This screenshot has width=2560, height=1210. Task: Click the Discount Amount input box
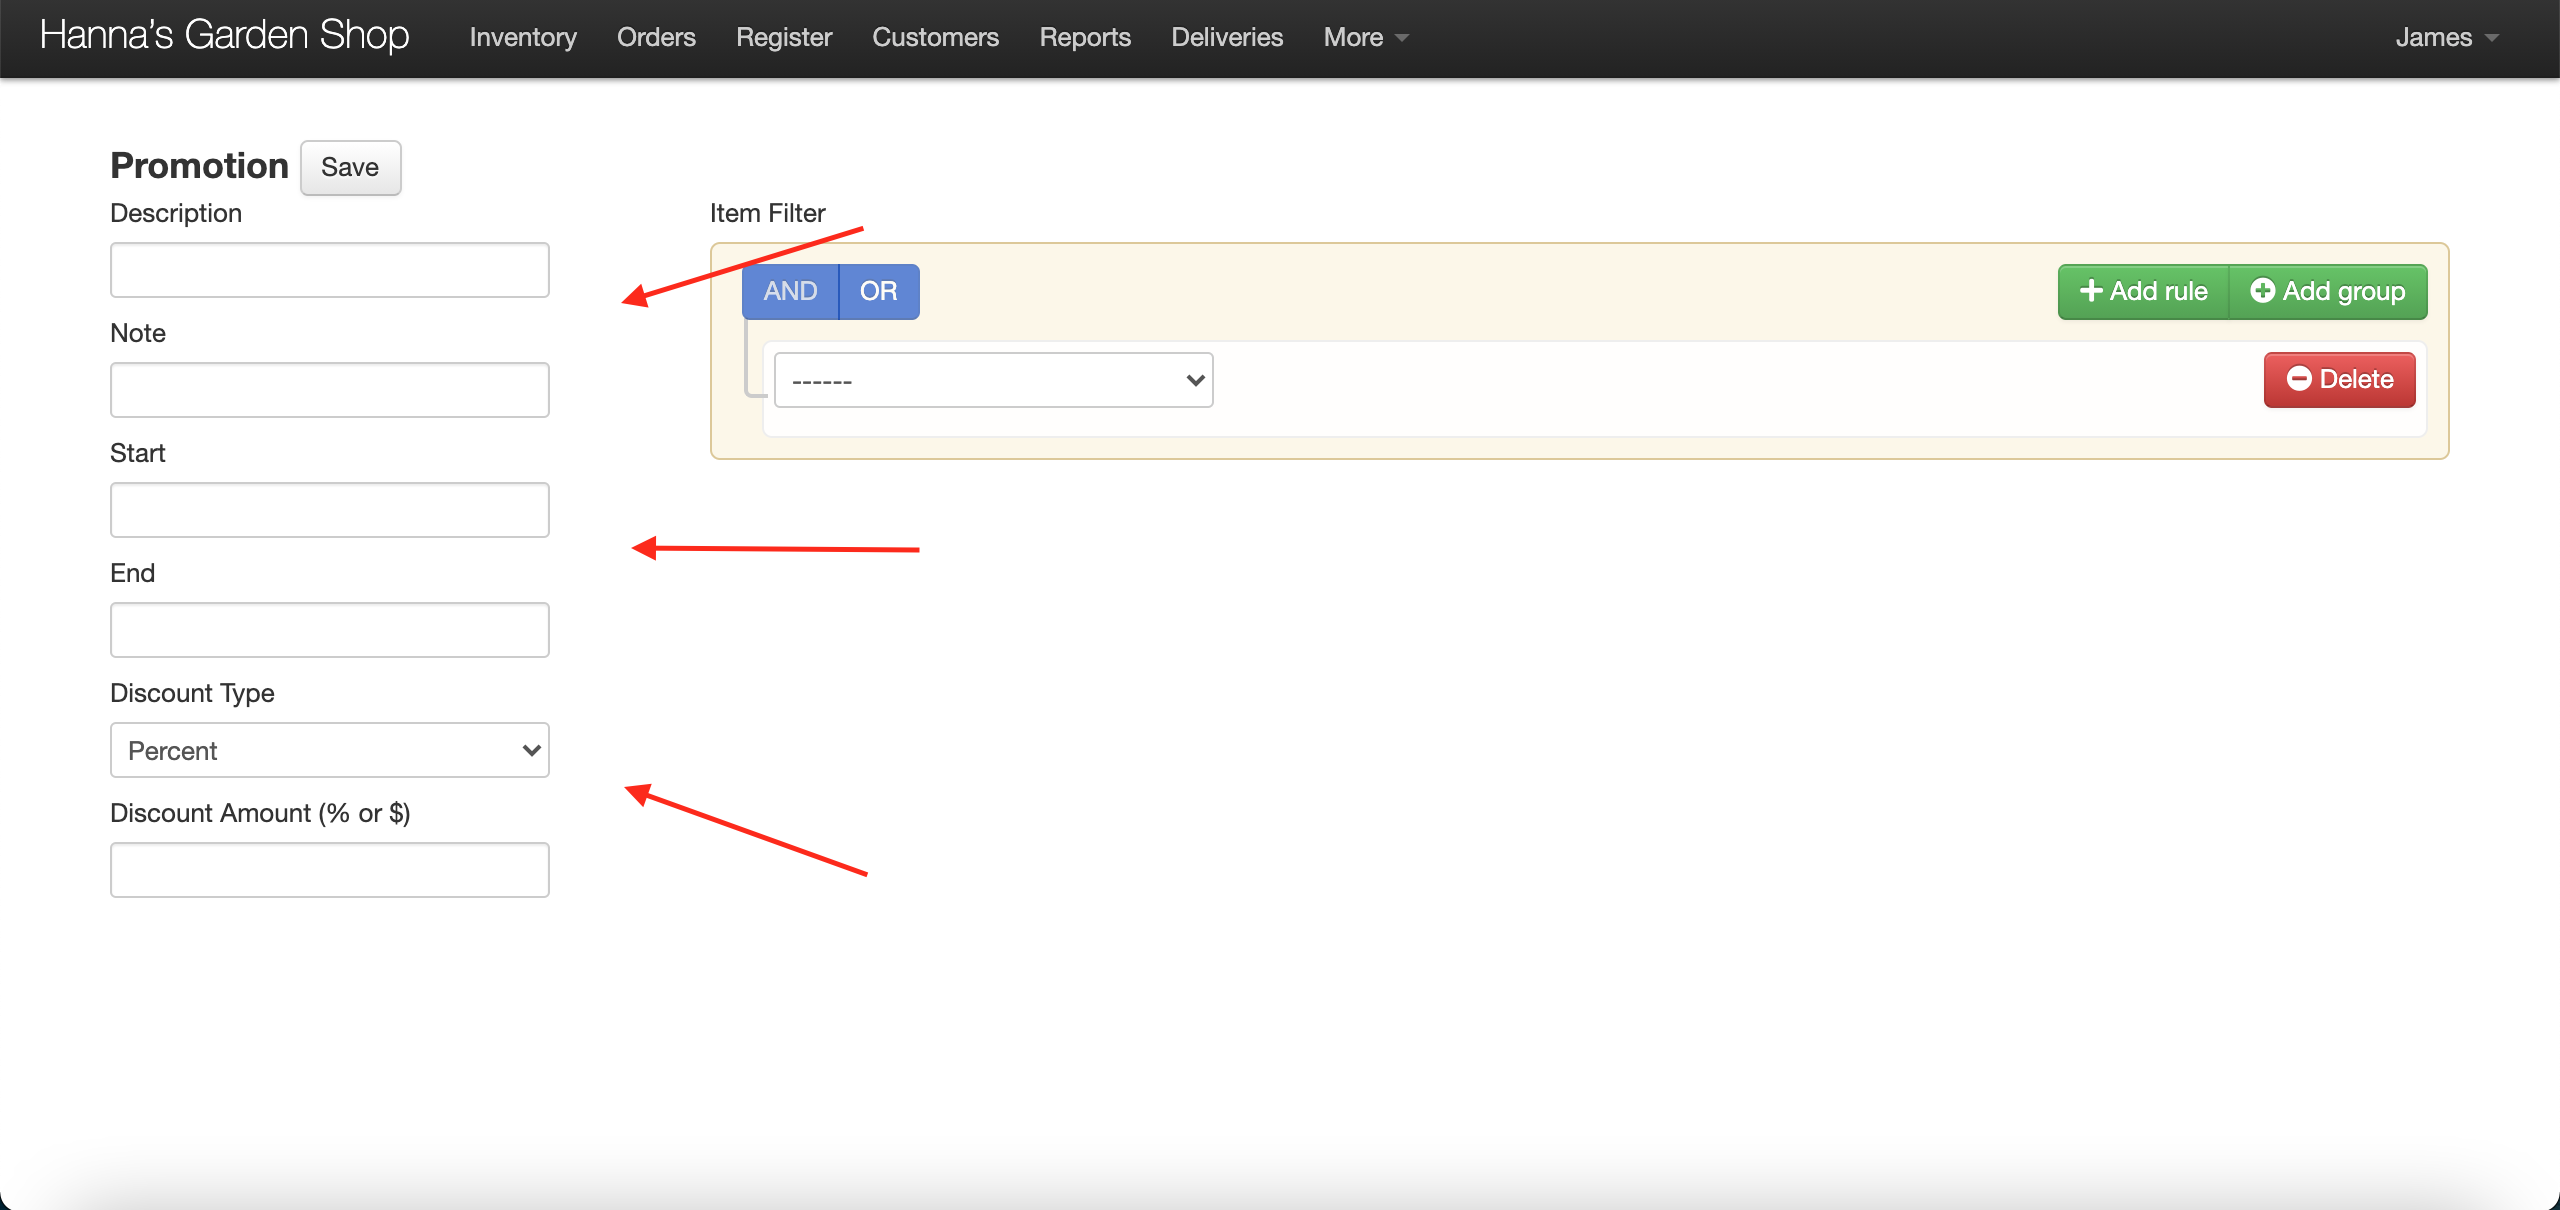coord(330,870)
